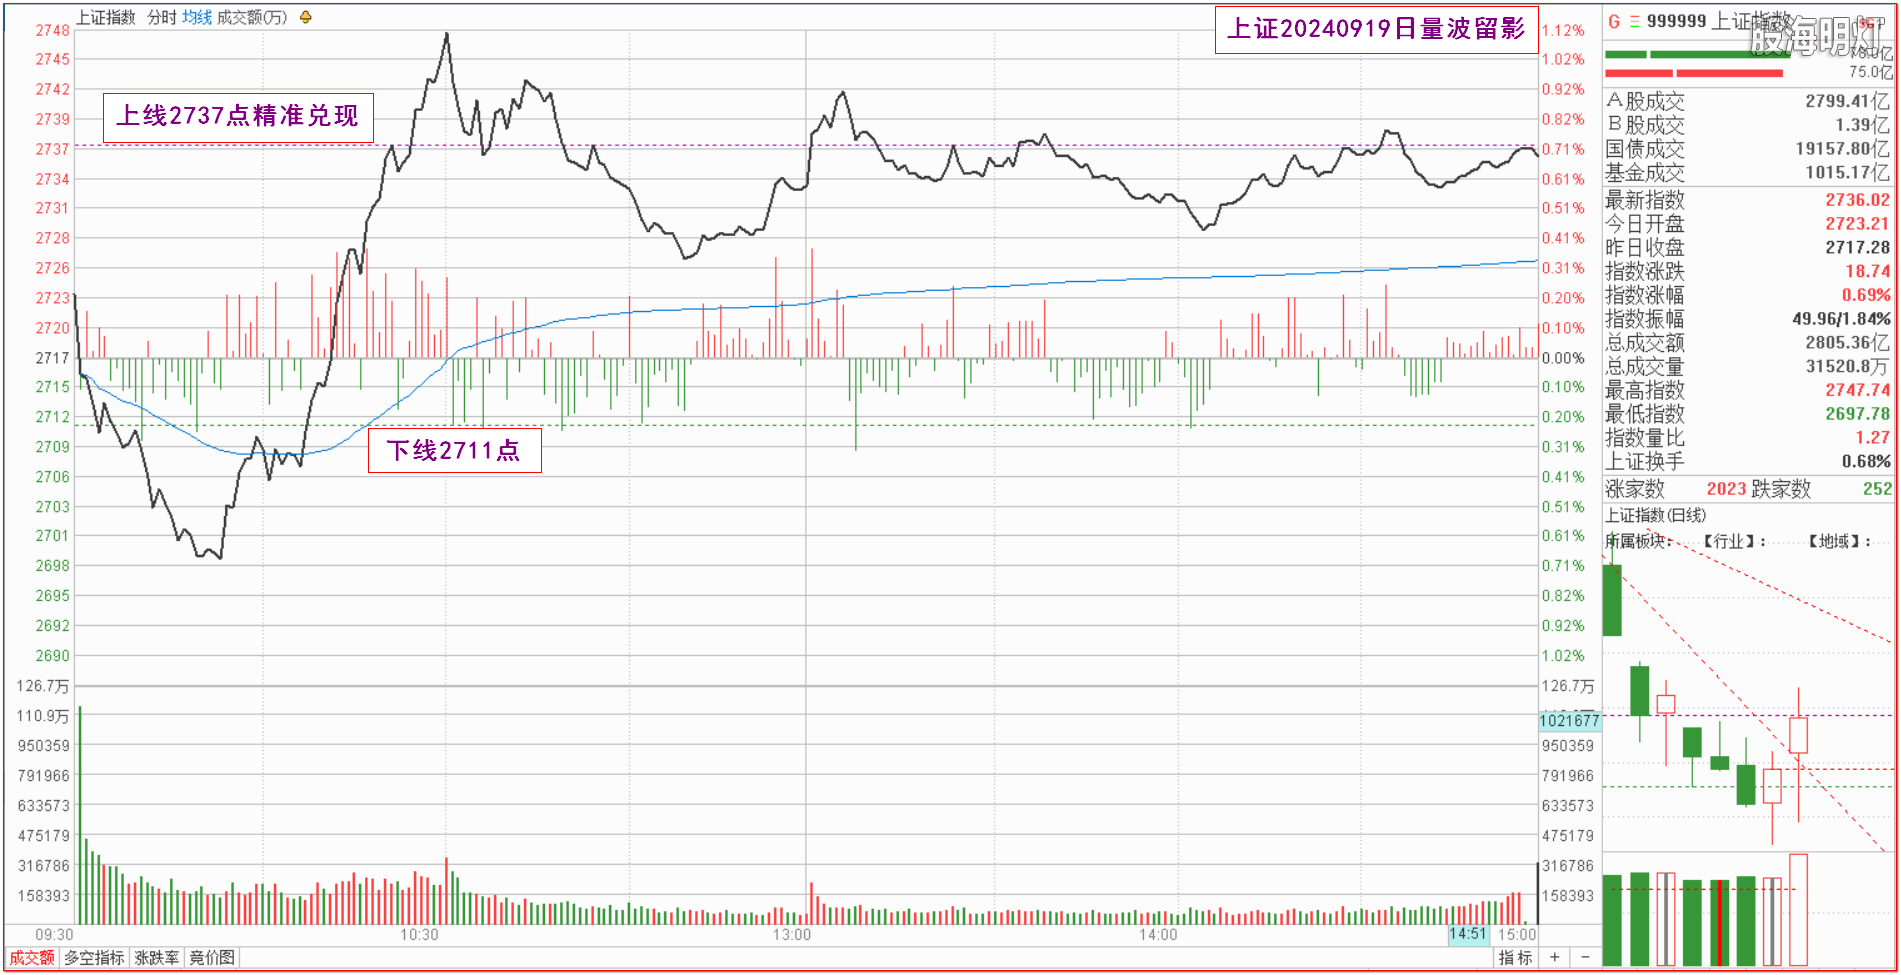Click the 指数涨幅 value 0.69%

pyautogui.click(x=1866, y=295)
